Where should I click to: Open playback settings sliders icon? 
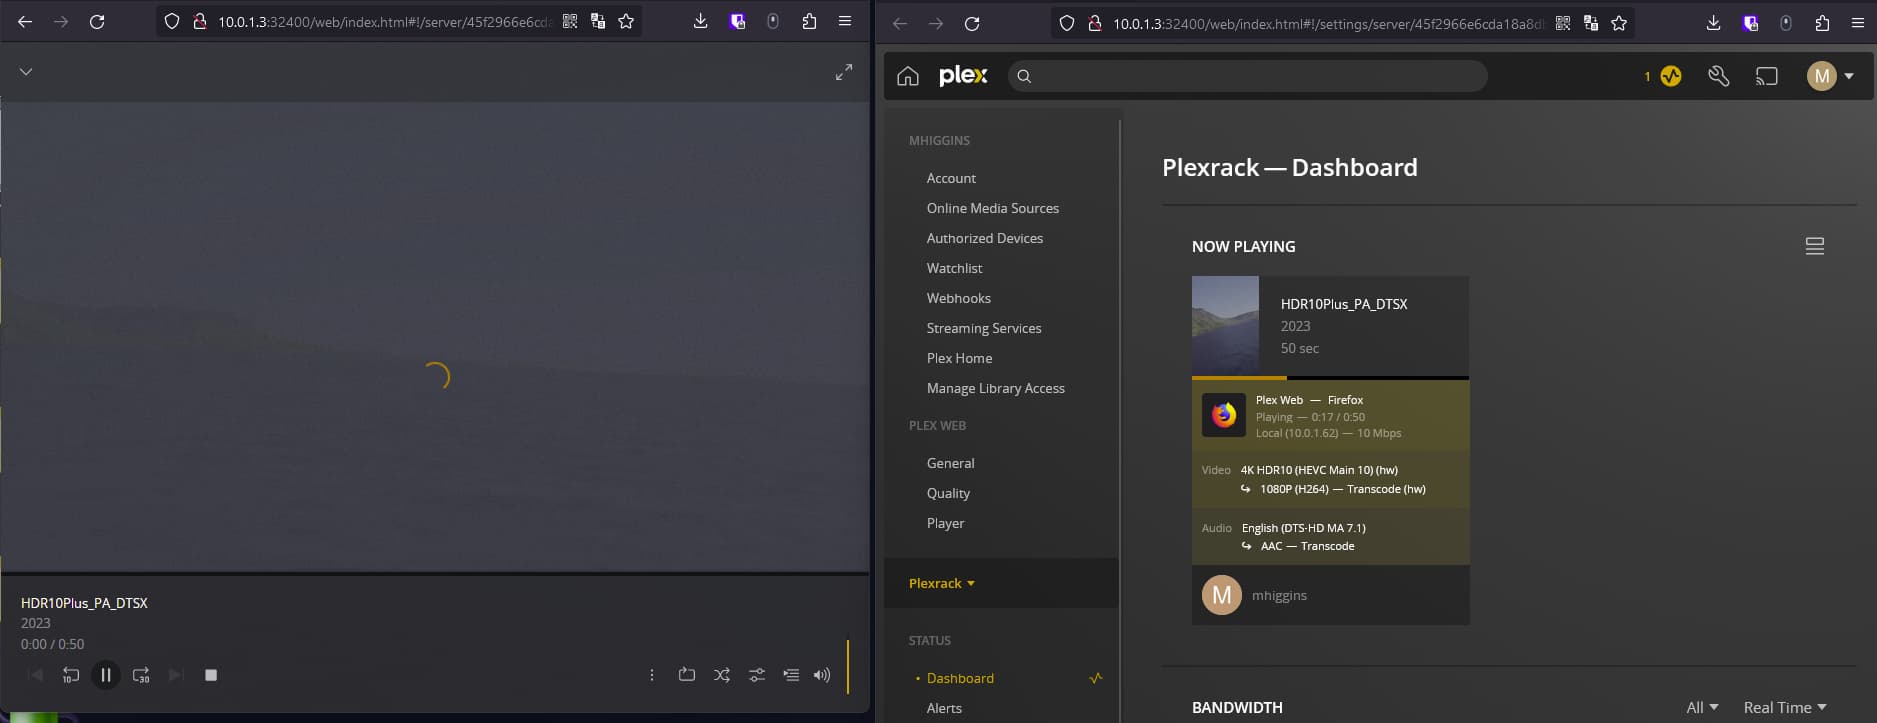pos(757,675)
